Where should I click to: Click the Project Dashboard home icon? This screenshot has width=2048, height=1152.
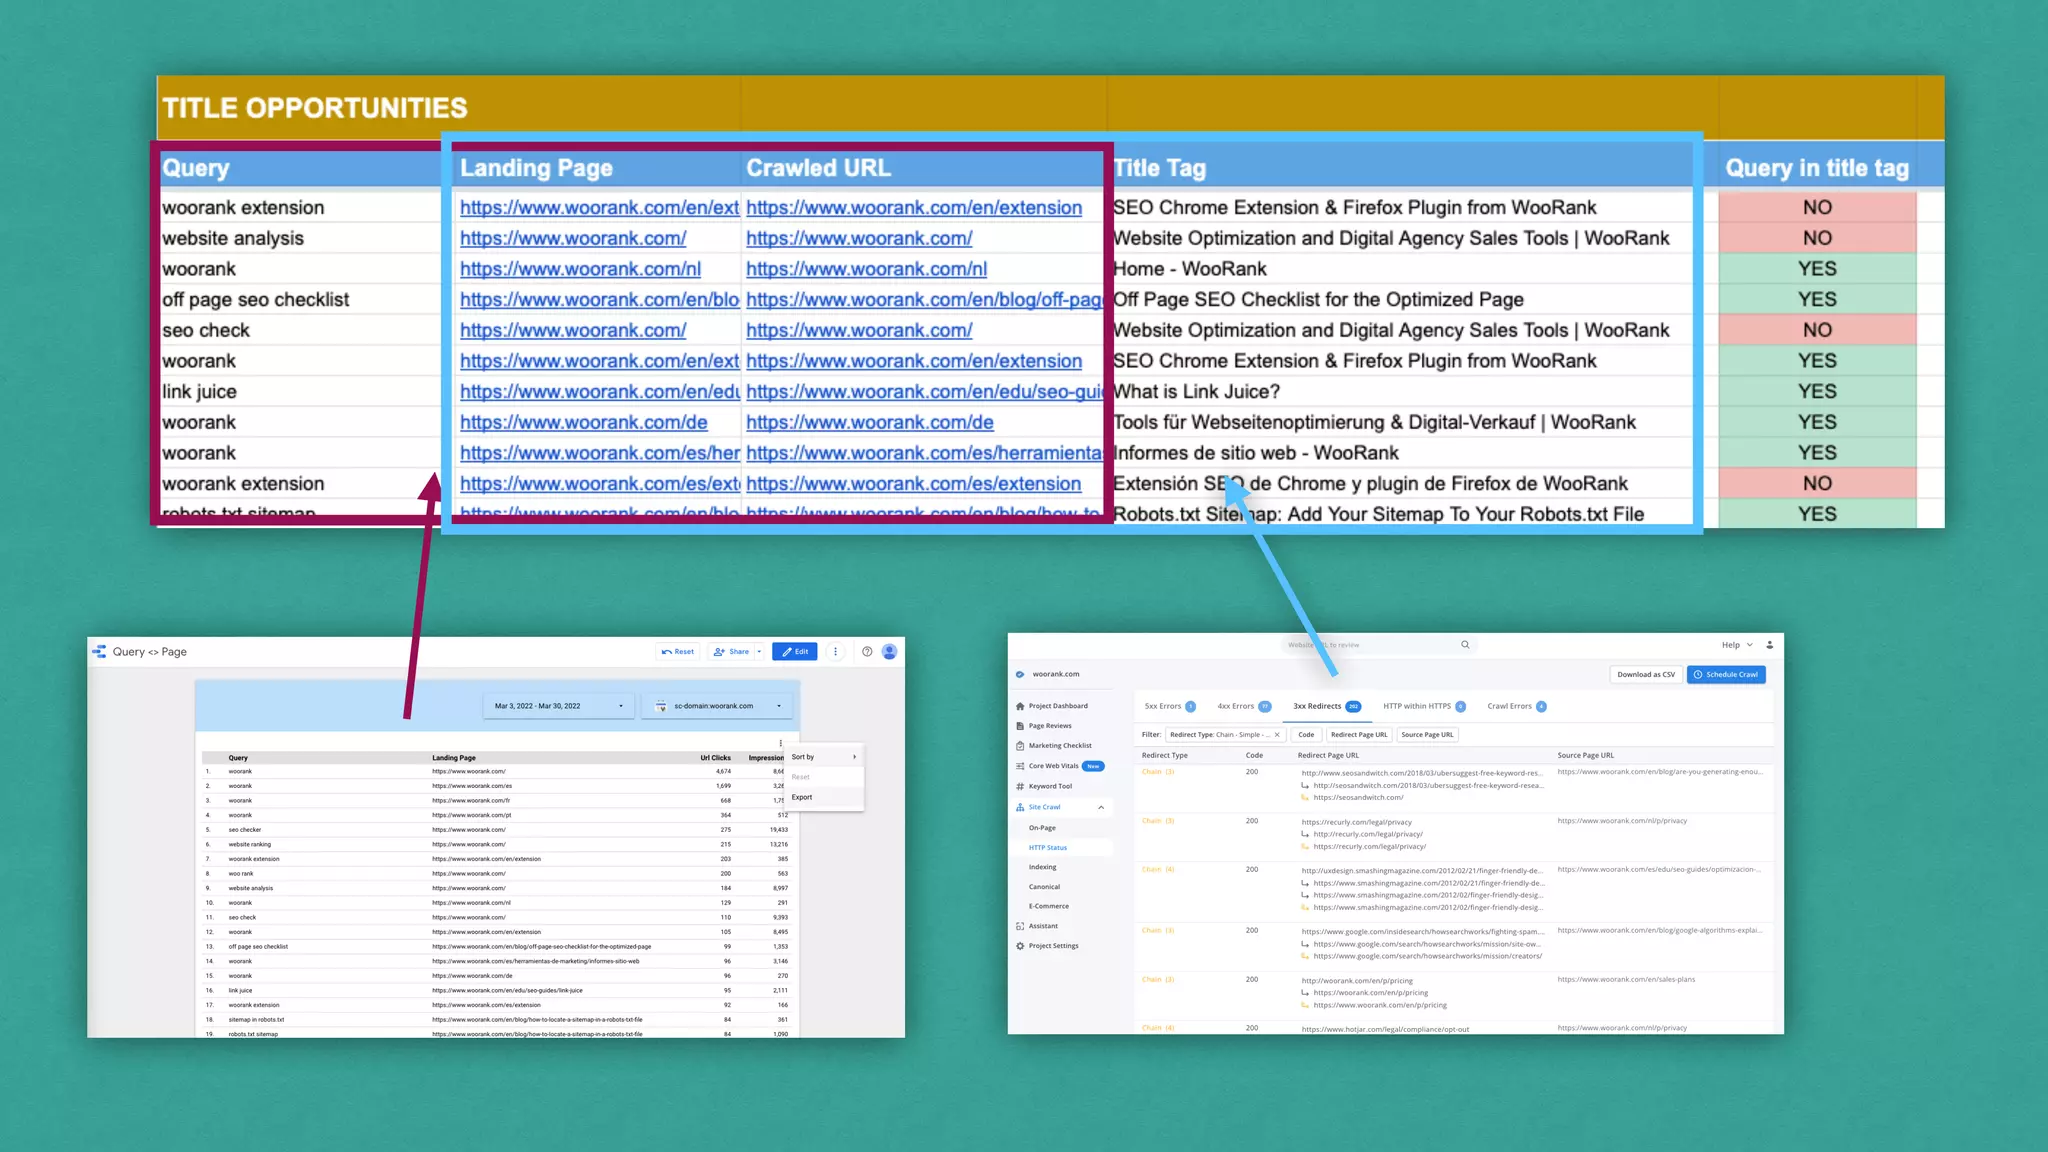point(1020,706)
